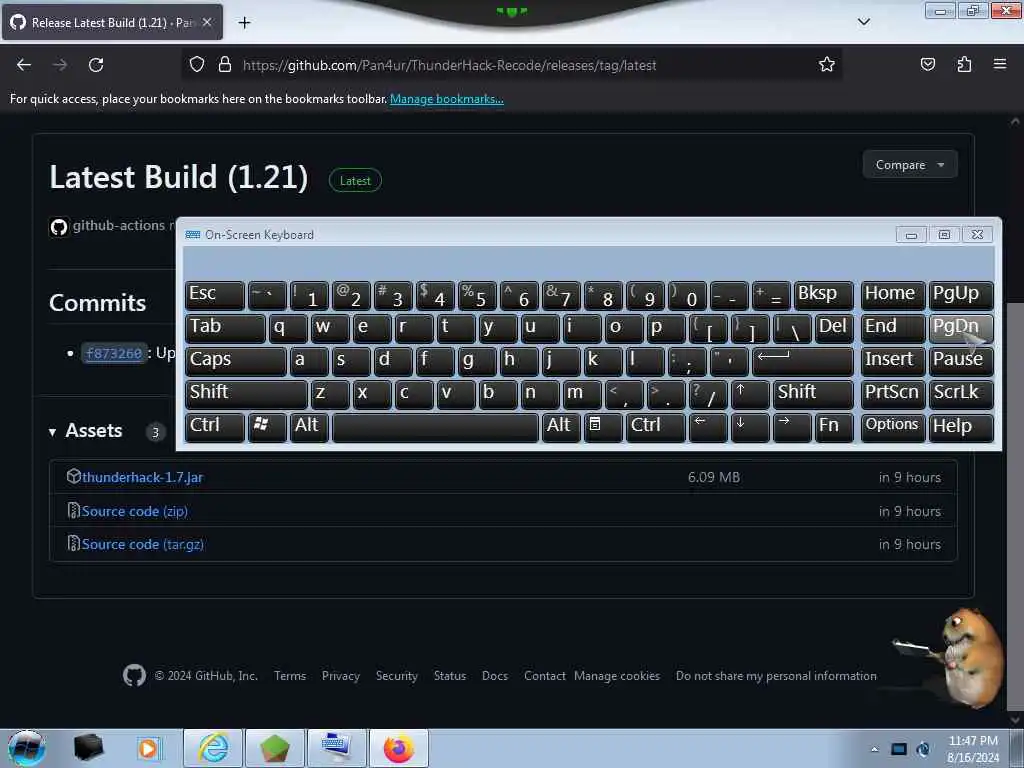Open the list all tabs chevron
This screenshot has width=1024, height=768.
[x=863, y=22]
